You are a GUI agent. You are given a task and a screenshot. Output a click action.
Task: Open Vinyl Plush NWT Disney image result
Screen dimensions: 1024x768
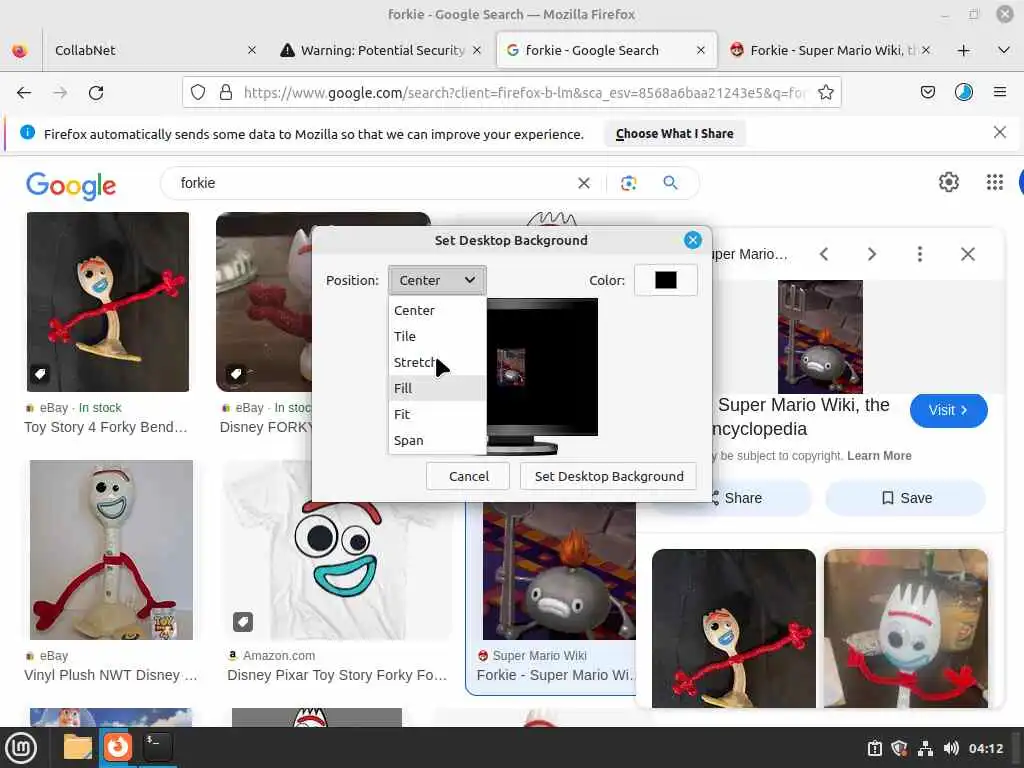pos(111,550)
